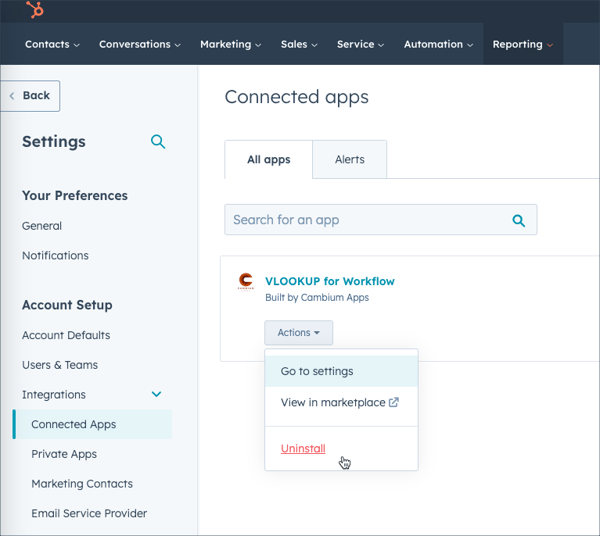Open Users & Teams settings
This screenshot has height=536, width=600.
pos(60,365)
